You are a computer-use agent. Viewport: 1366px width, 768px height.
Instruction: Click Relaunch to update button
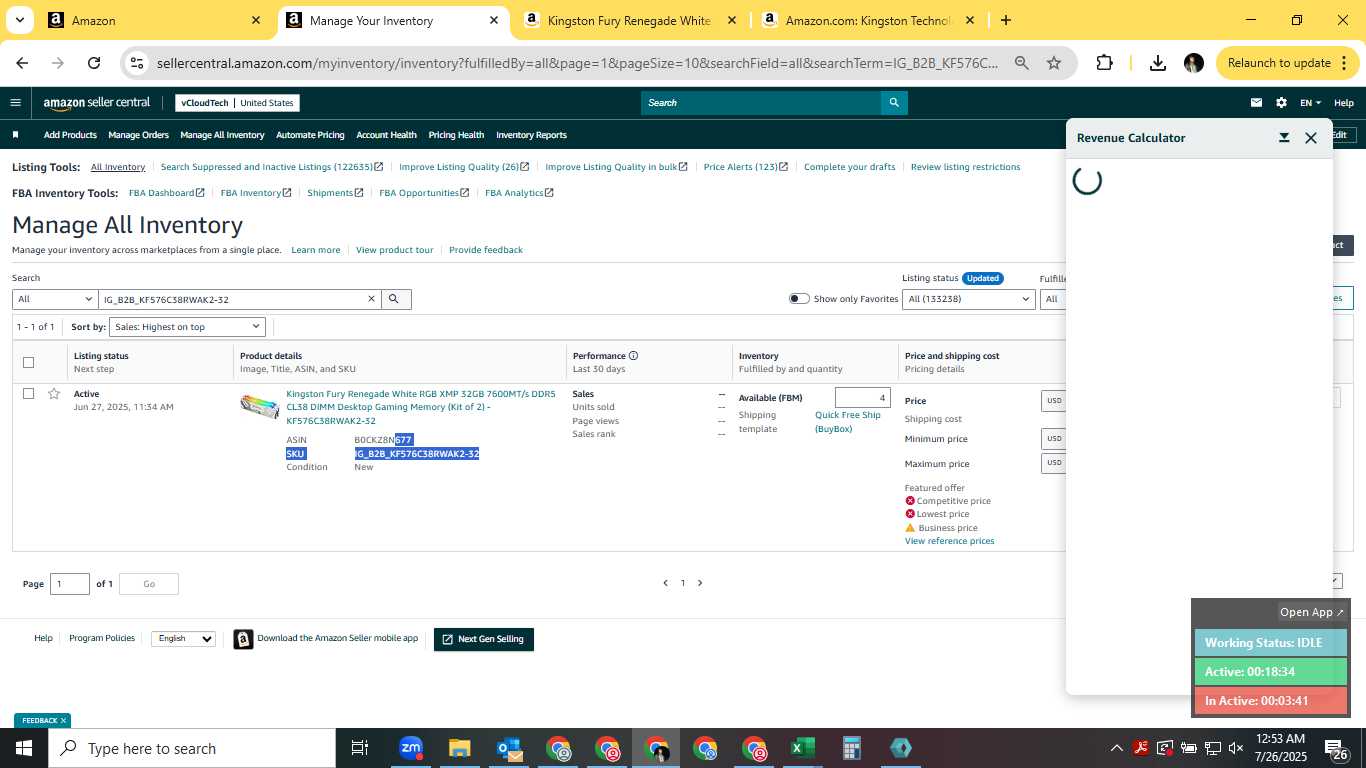point(1279,63)
